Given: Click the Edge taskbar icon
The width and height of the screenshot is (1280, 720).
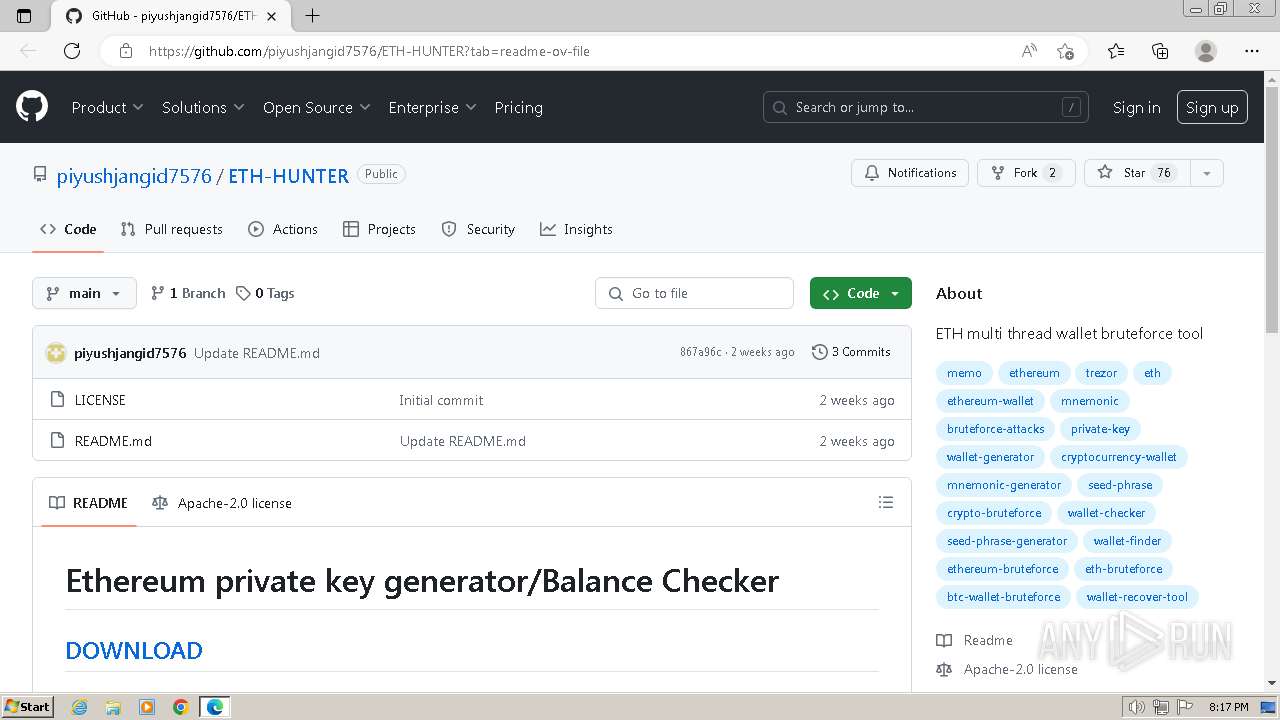Looking at the screenshot, I should (x=215, y=707).
